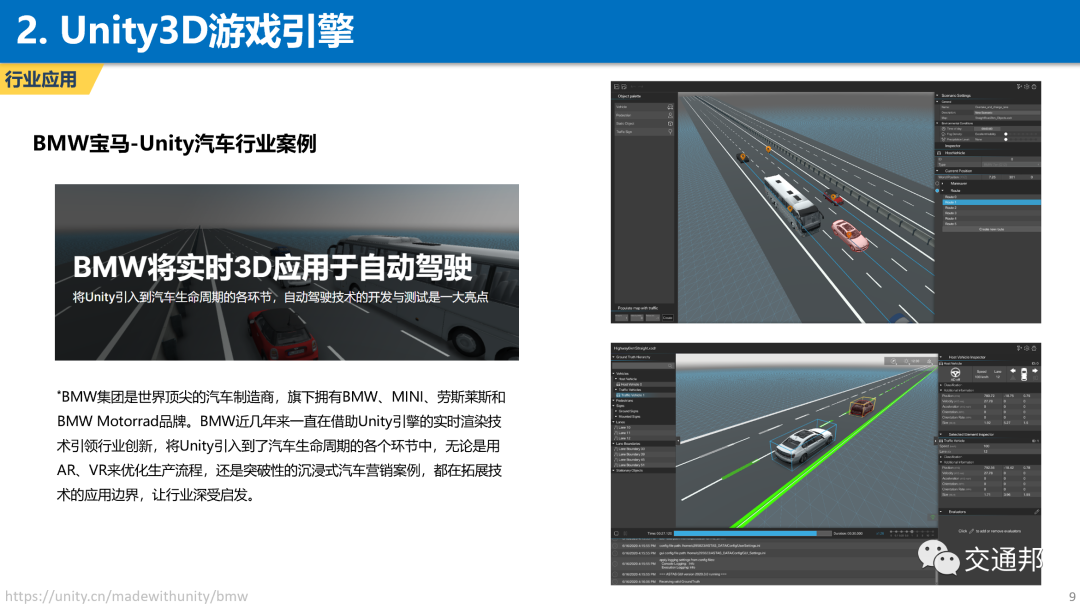
Task: Open the unity.cn/madewithunity/bmw link
Action: (x=127, y=596)
